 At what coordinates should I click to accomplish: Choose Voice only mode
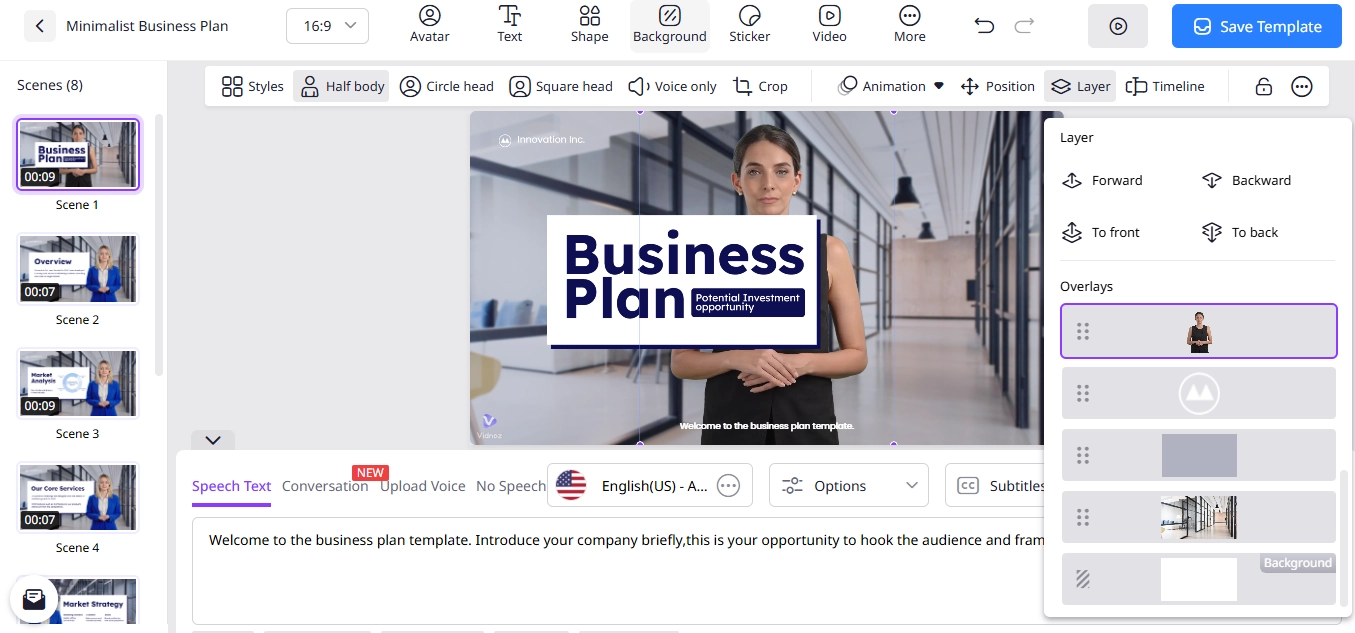pyautogui.click(x=672, y=86)
